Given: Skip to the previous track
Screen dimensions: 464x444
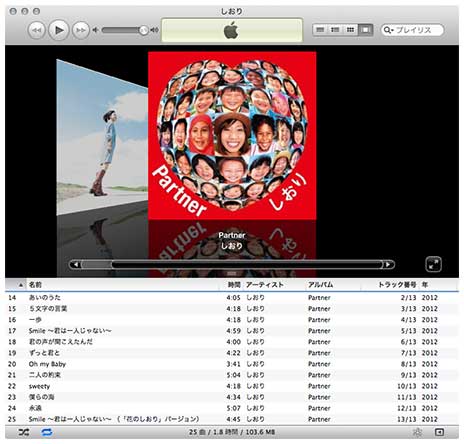Looking at the screenshot, I should [x=37, y=30].
